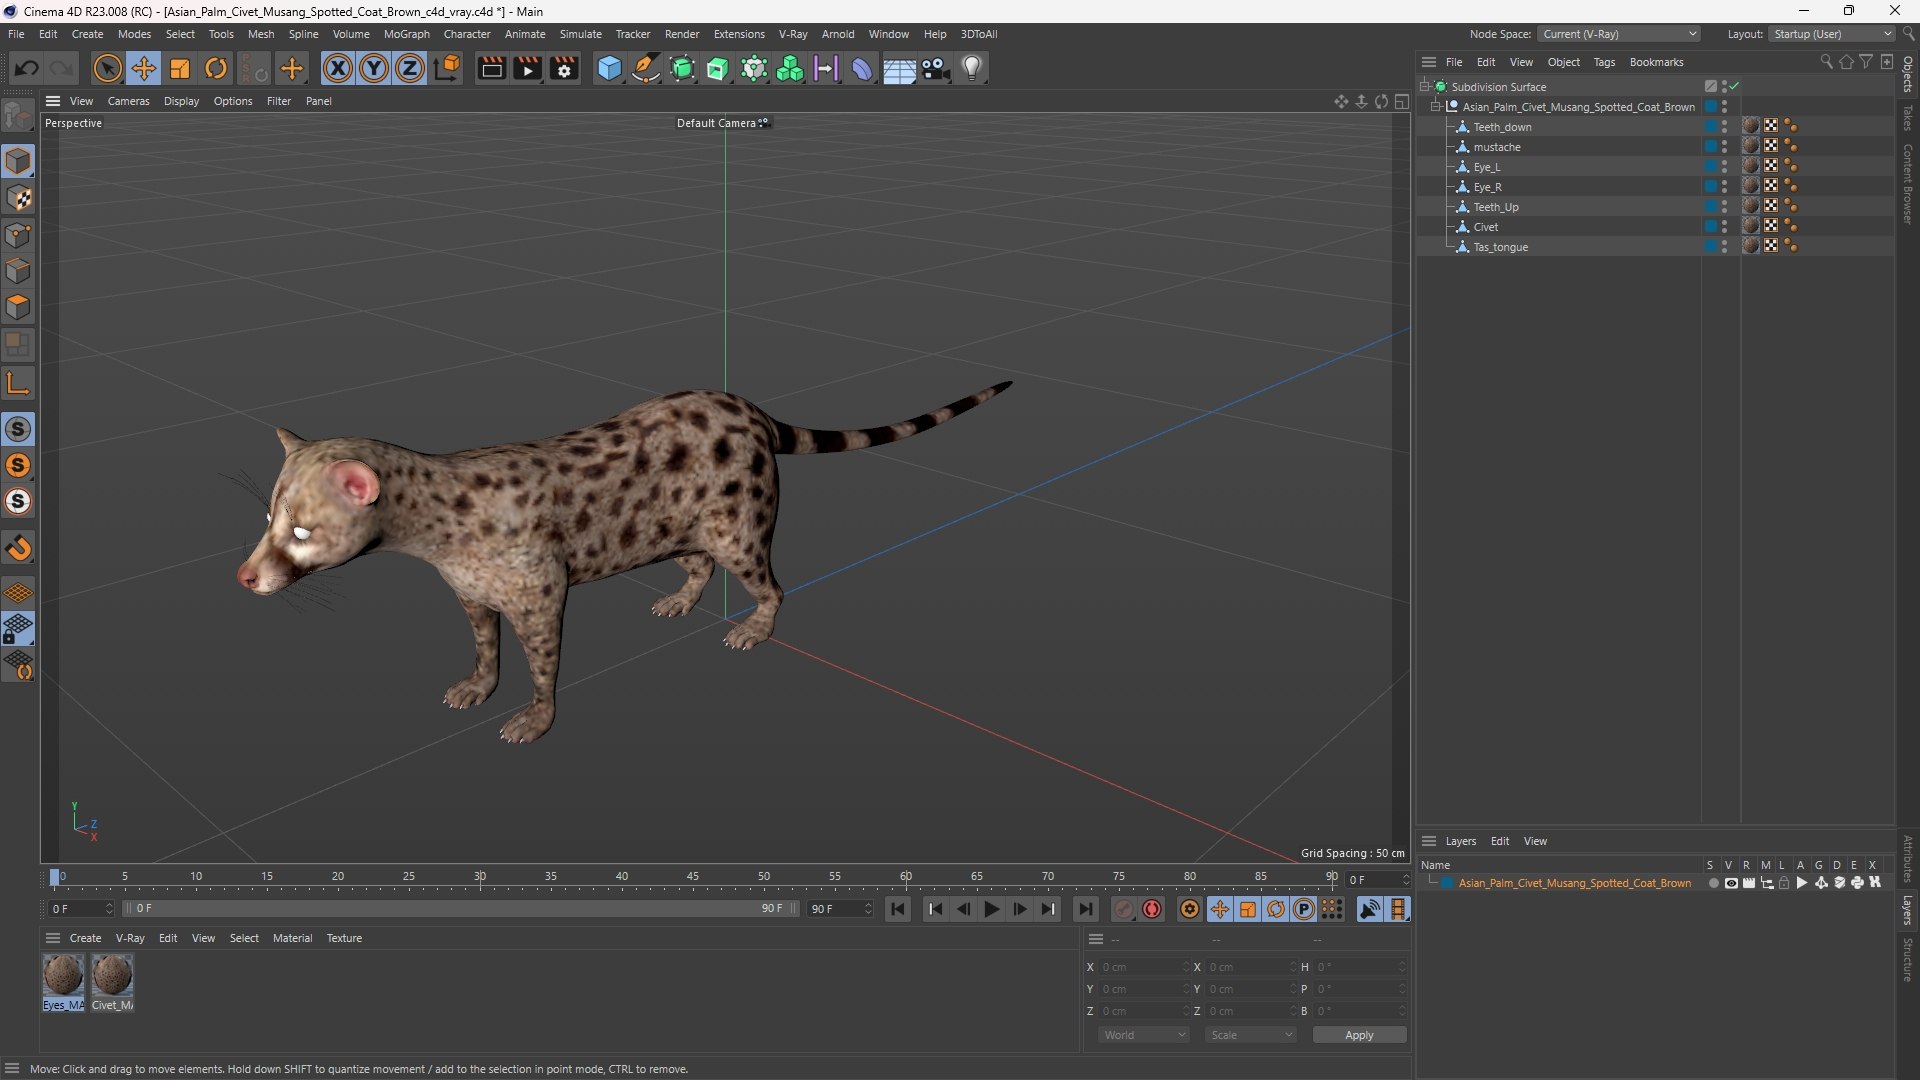
Task: Toggle visibility dots for mustache object
Action: [1724, 147]
